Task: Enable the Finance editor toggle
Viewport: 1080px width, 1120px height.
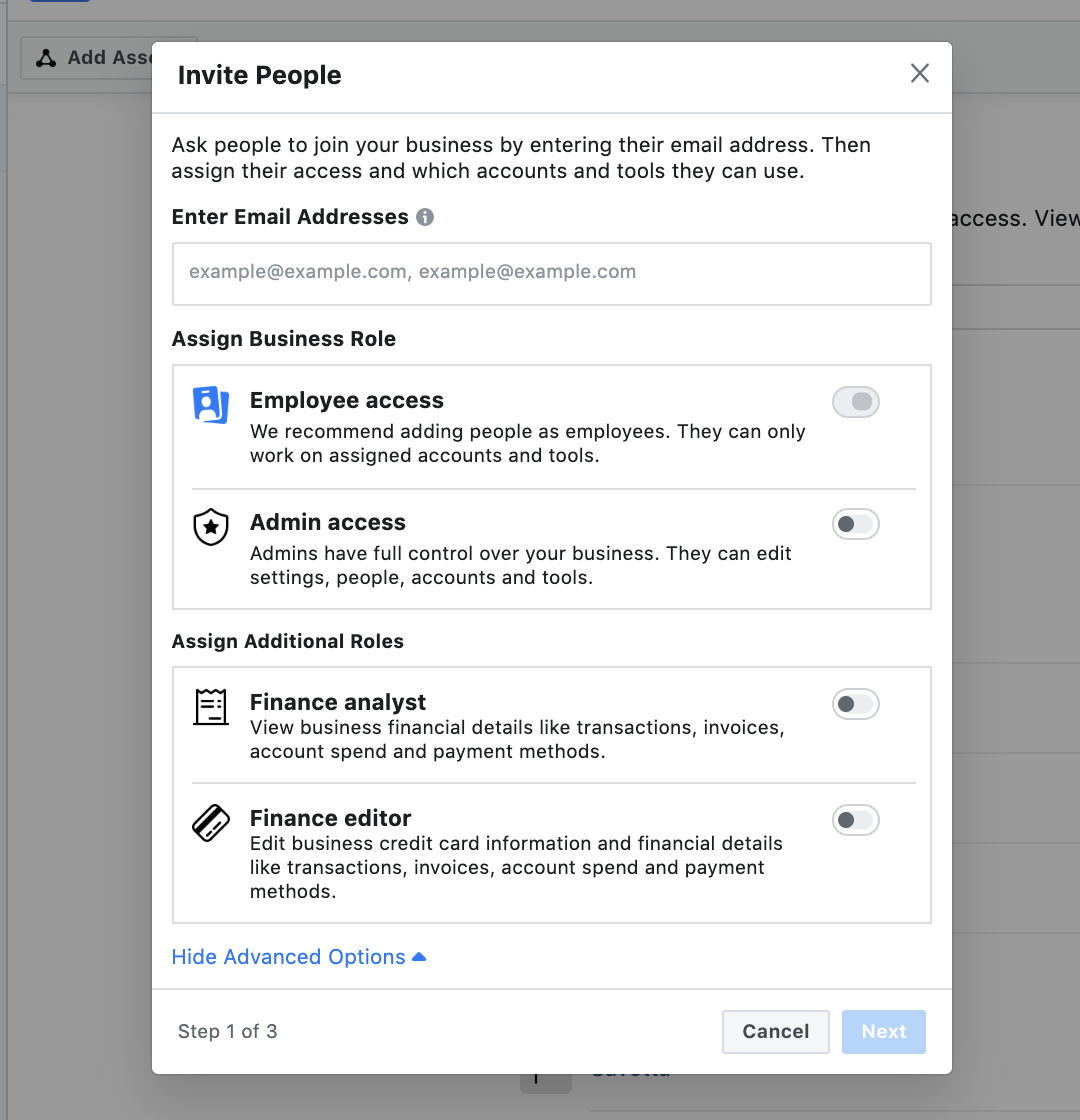Action: pyautogui.click(x=855, y=820)
